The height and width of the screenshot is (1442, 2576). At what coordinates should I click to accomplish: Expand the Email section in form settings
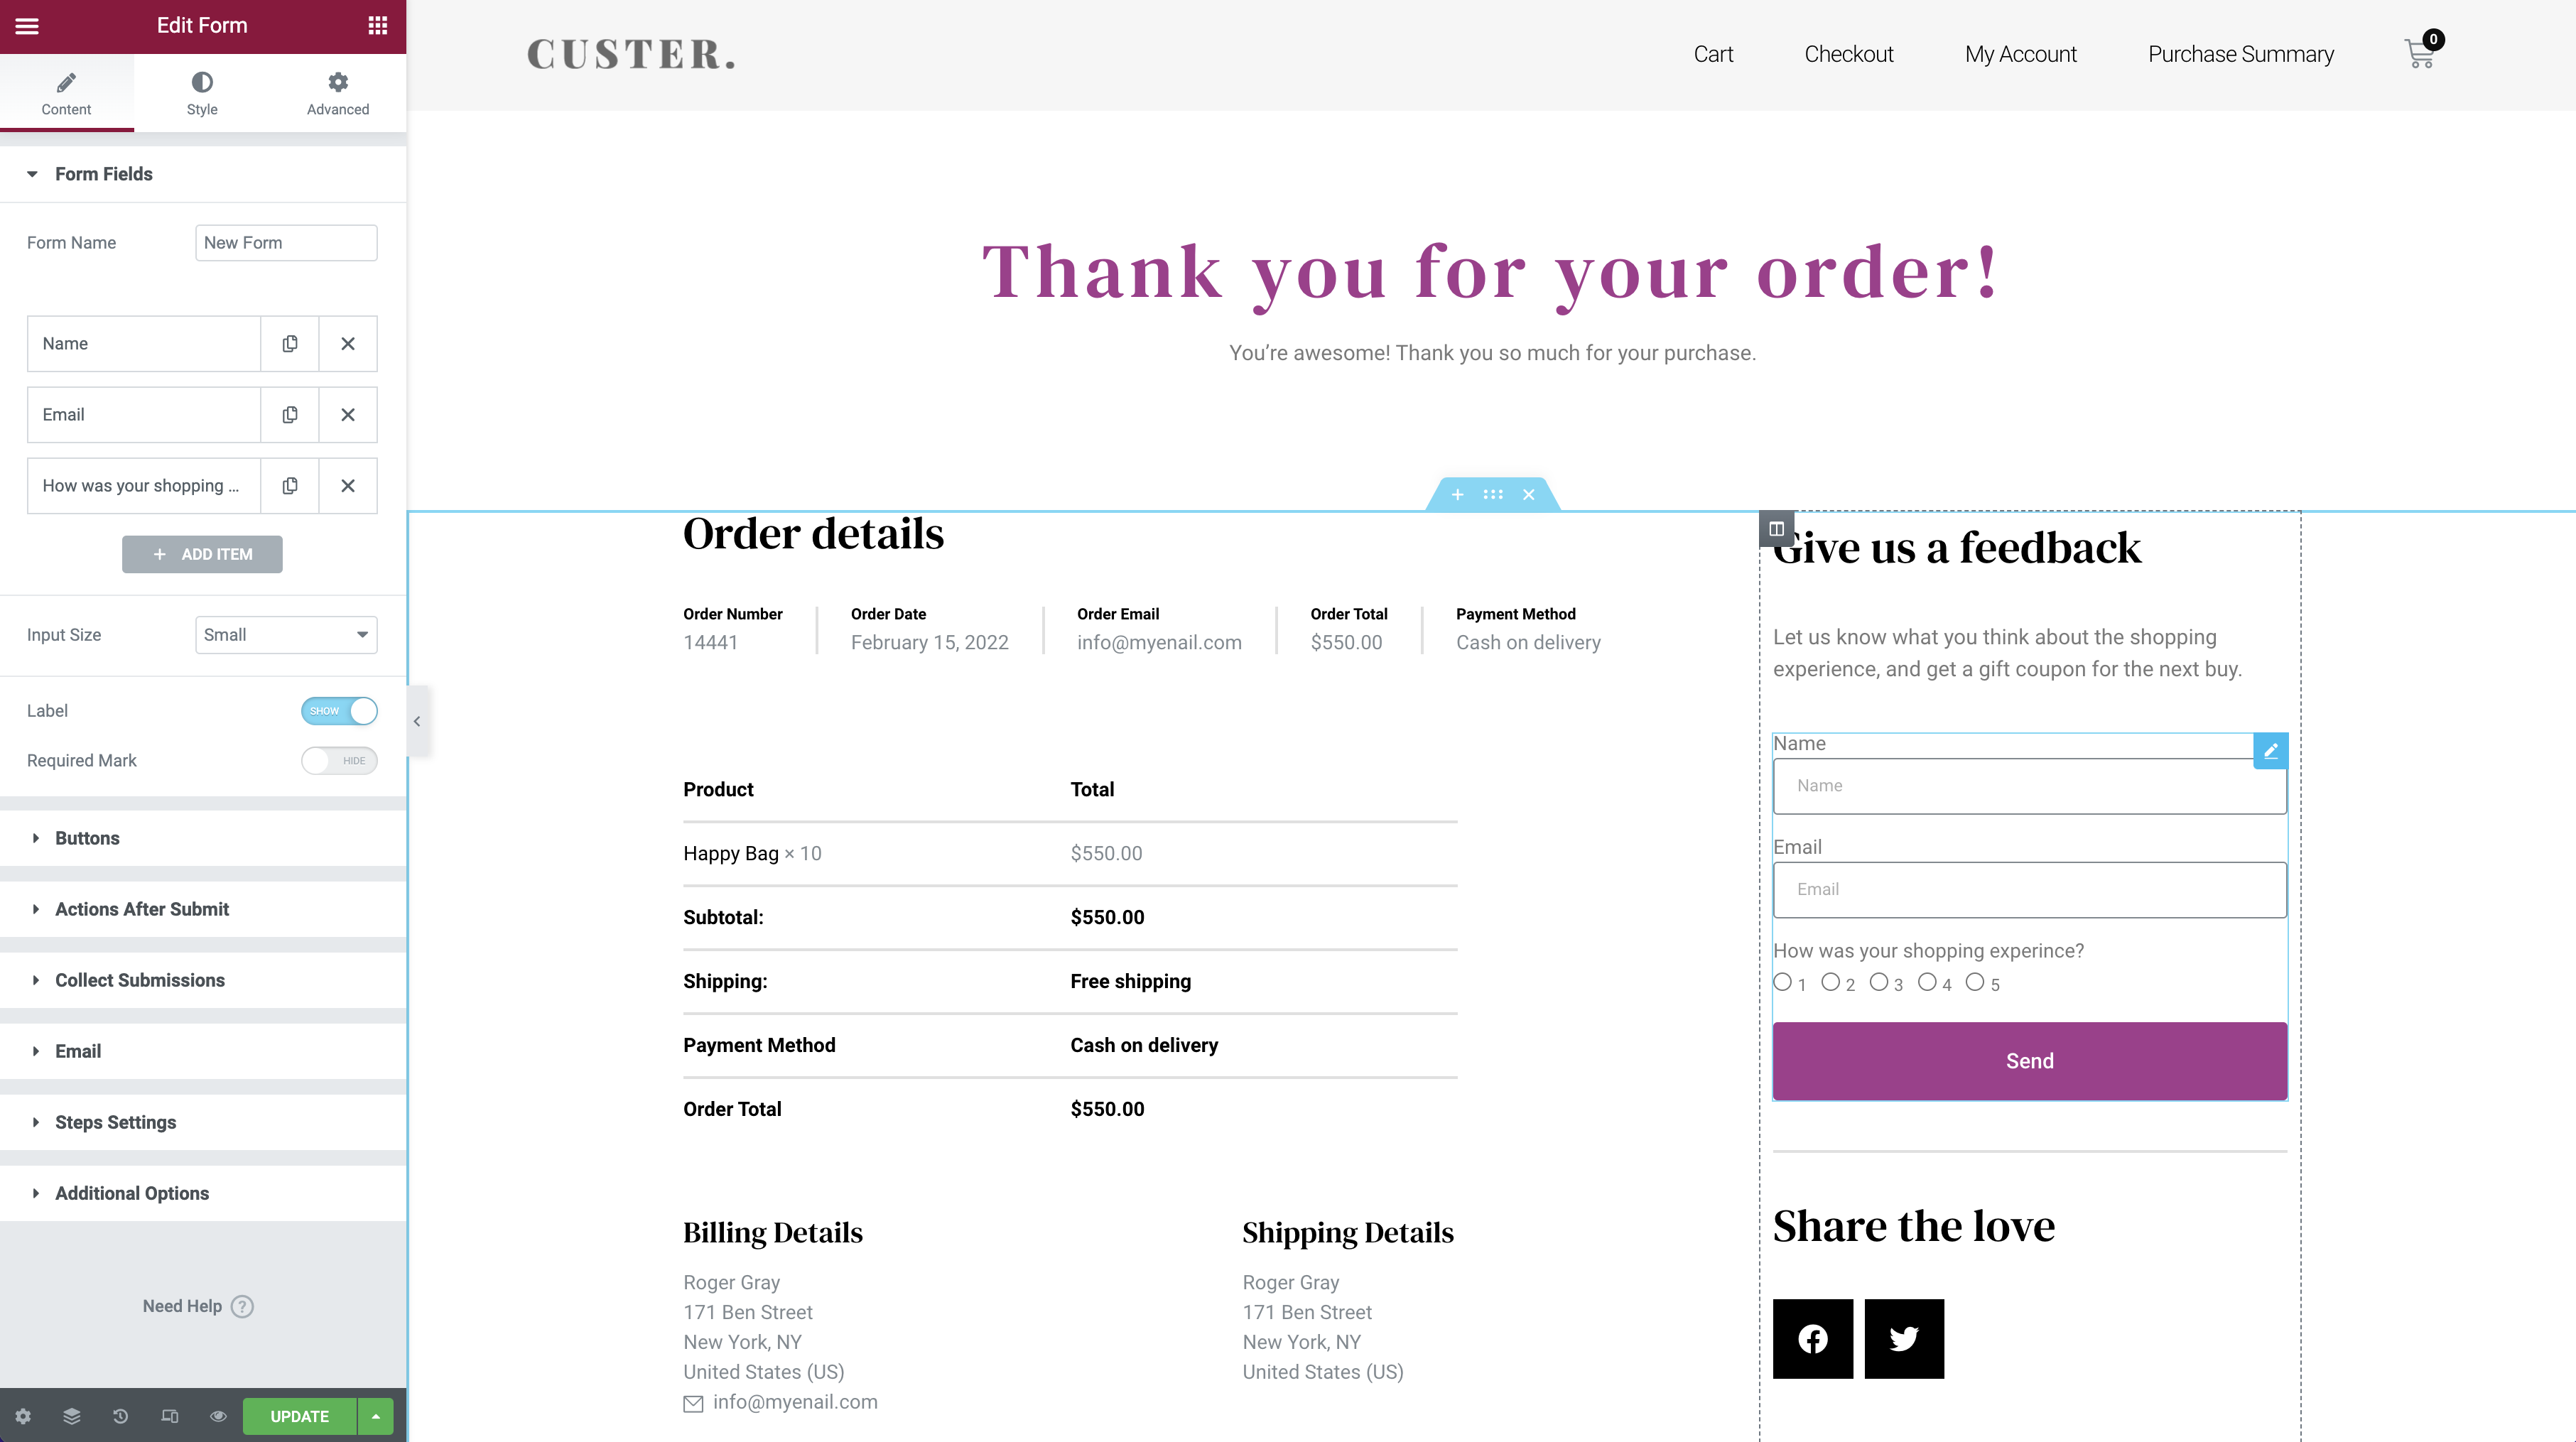coord(78,1051)
